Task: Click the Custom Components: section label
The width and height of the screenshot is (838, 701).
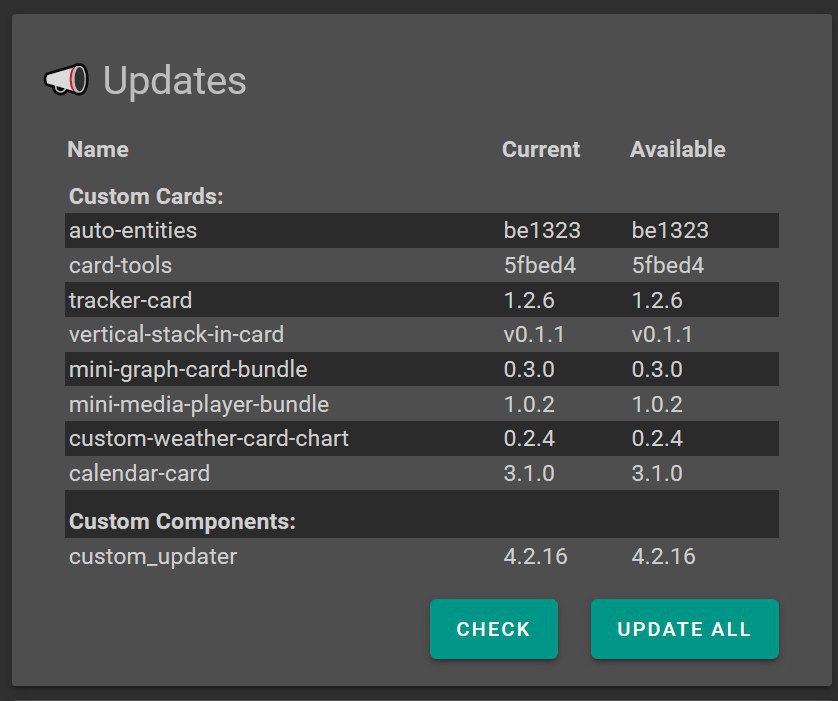Action: coord(182,521)
